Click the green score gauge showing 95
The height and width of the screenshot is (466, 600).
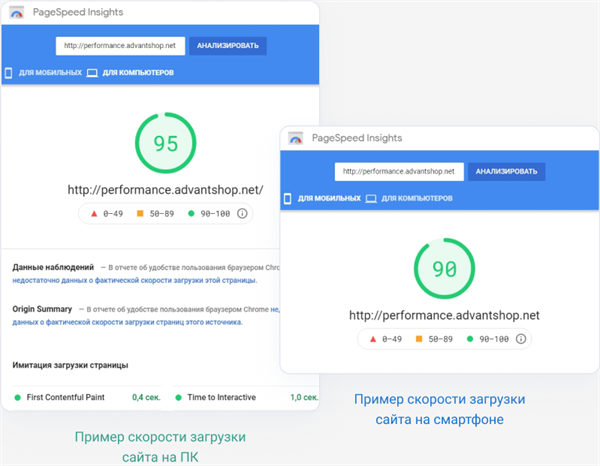[x=165, y=144]
